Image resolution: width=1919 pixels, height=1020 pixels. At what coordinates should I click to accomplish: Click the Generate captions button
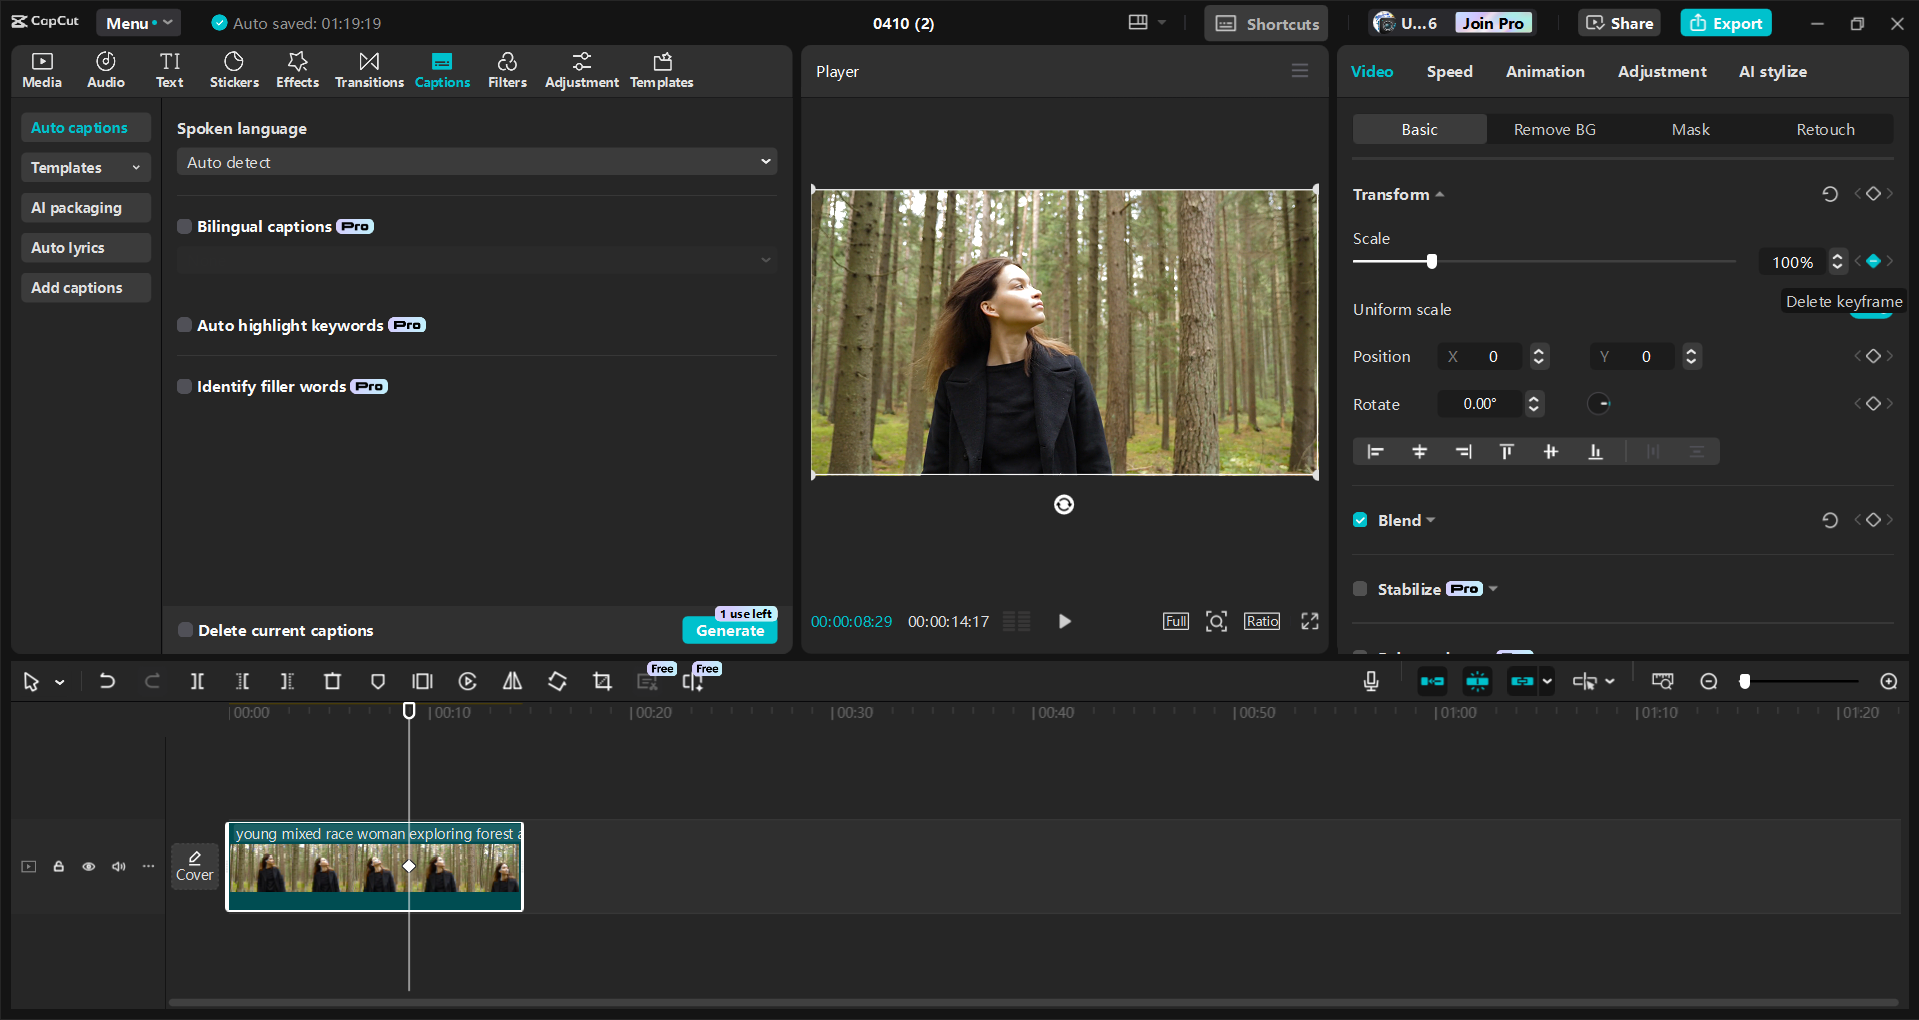pyautogui.click(x=730, y=630)
